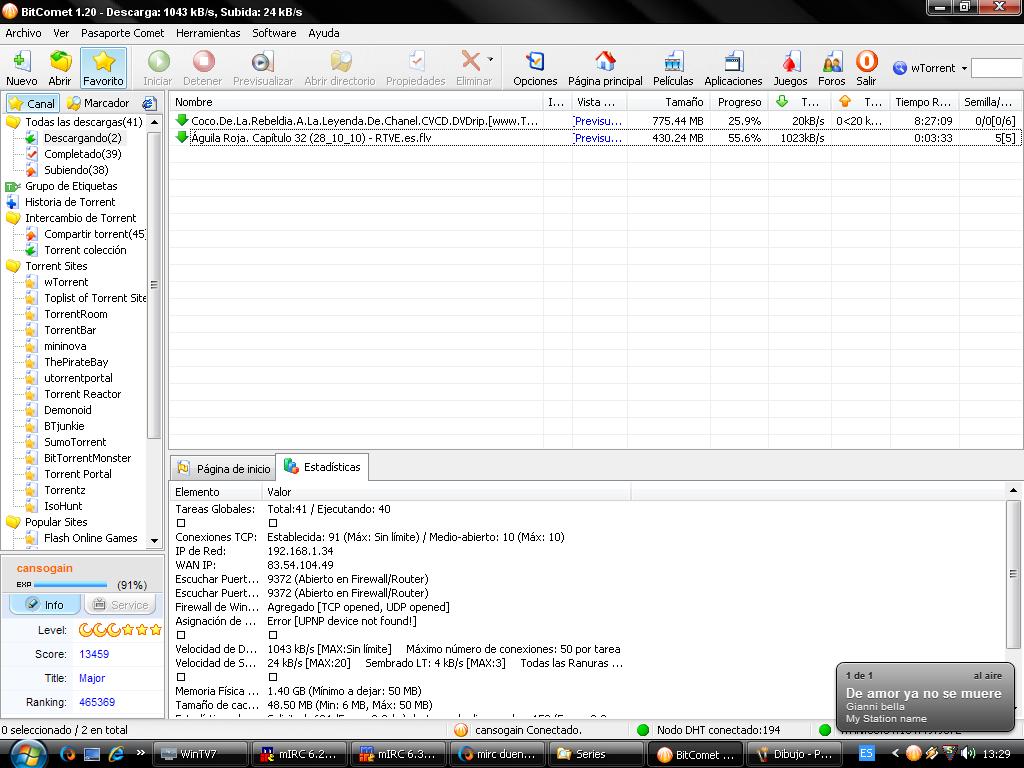Image resolution: width=1024 pixels, height=768 pixels.
Task: Sort list by Tamaño column header
Action: coord(668,102)
